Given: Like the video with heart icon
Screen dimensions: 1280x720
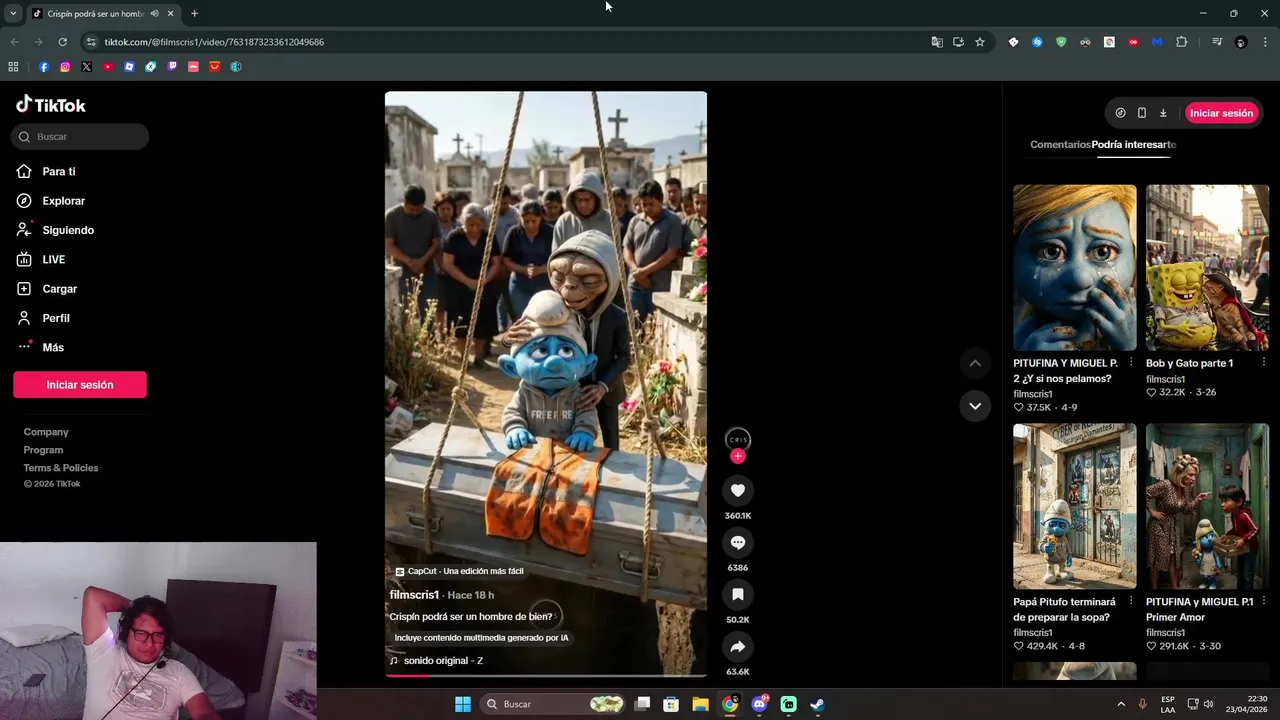Looking at the screenshot, I should pos(738,490).
